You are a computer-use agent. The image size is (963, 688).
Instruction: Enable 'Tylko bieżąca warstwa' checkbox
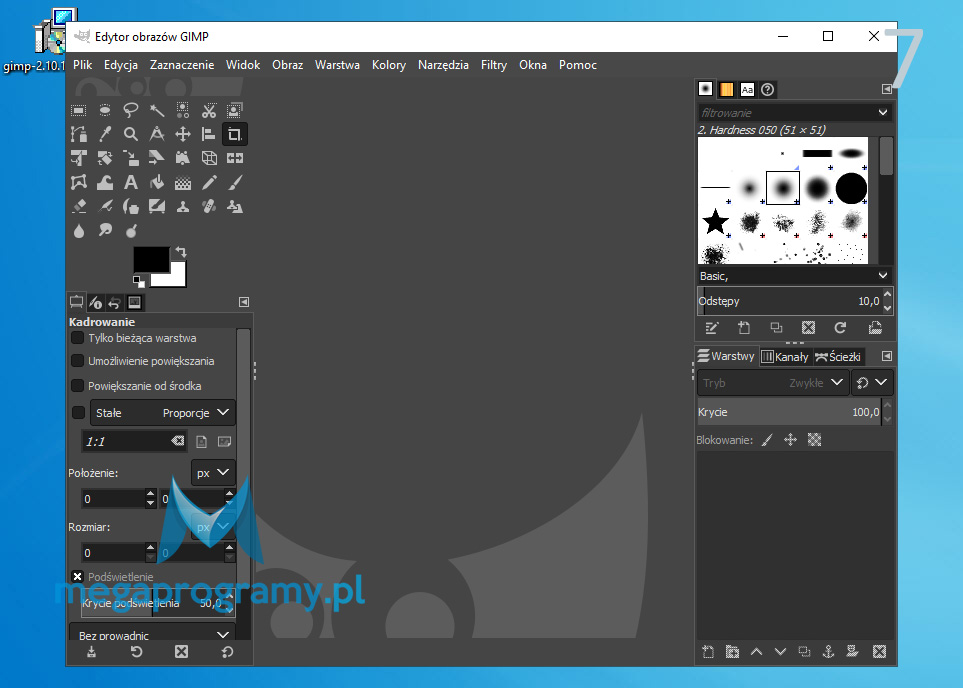coord(77,338)
